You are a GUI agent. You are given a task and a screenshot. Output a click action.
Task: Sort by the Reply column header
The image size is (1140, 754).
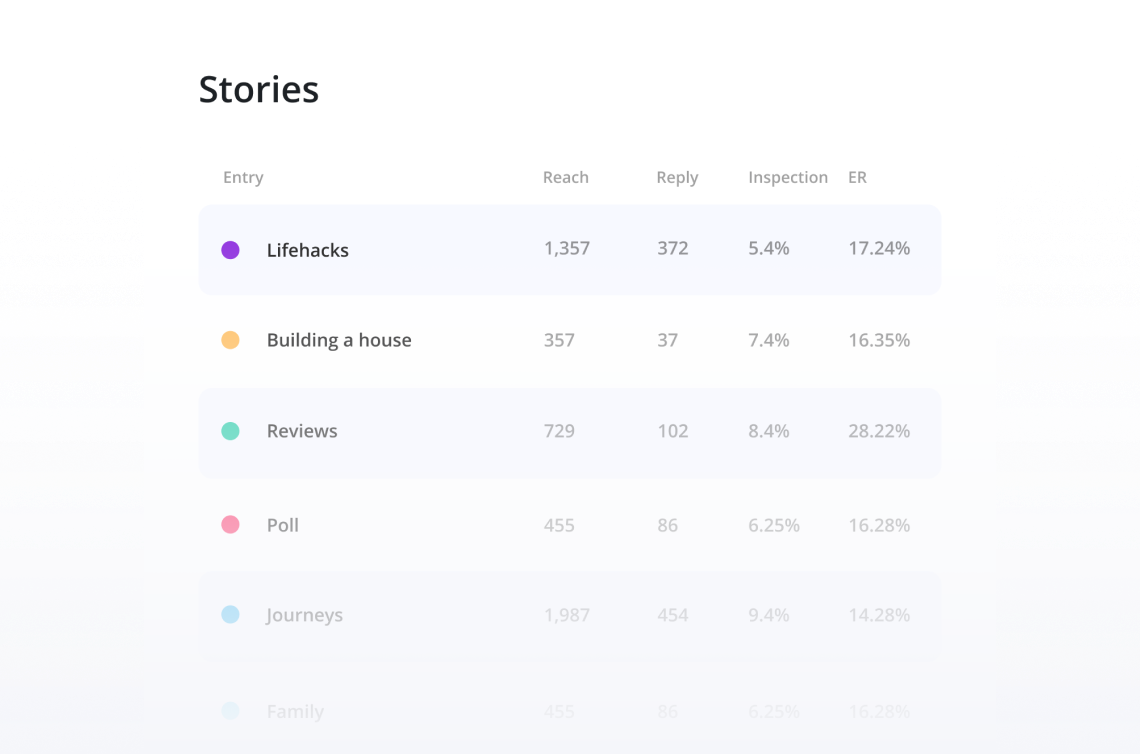(677, 177)
